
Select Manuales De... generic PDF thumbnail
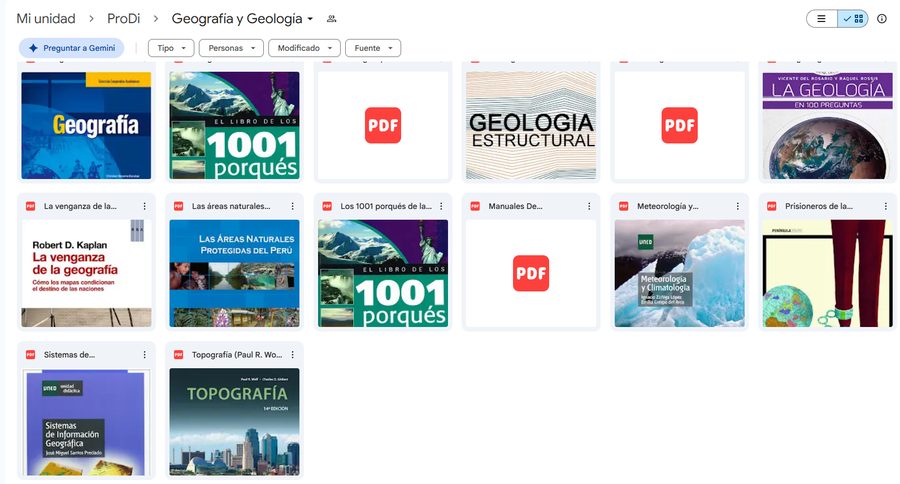pos(531,273)
